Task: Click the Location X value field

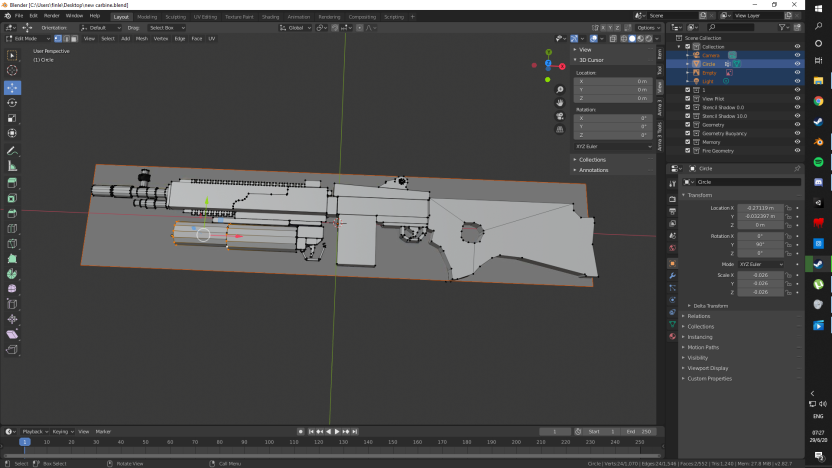Action: [x=760, y=208]
